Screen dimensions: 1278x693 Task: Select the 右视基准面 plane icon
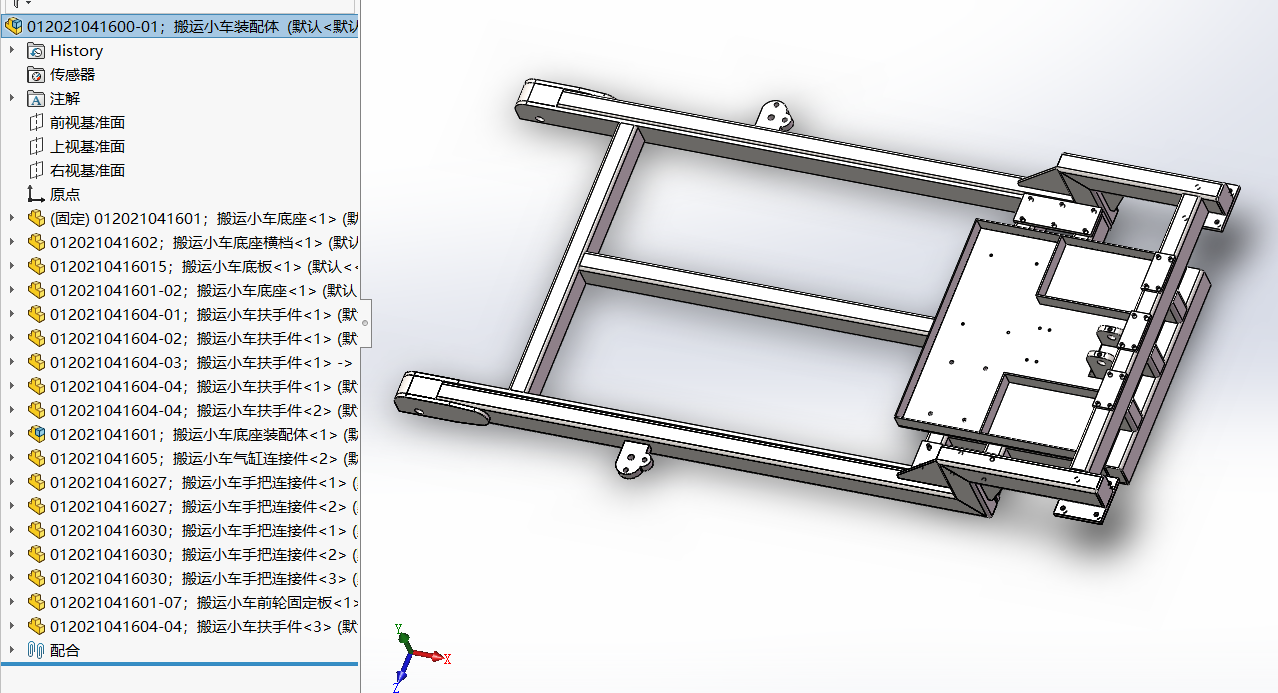(x=36, y=171)
